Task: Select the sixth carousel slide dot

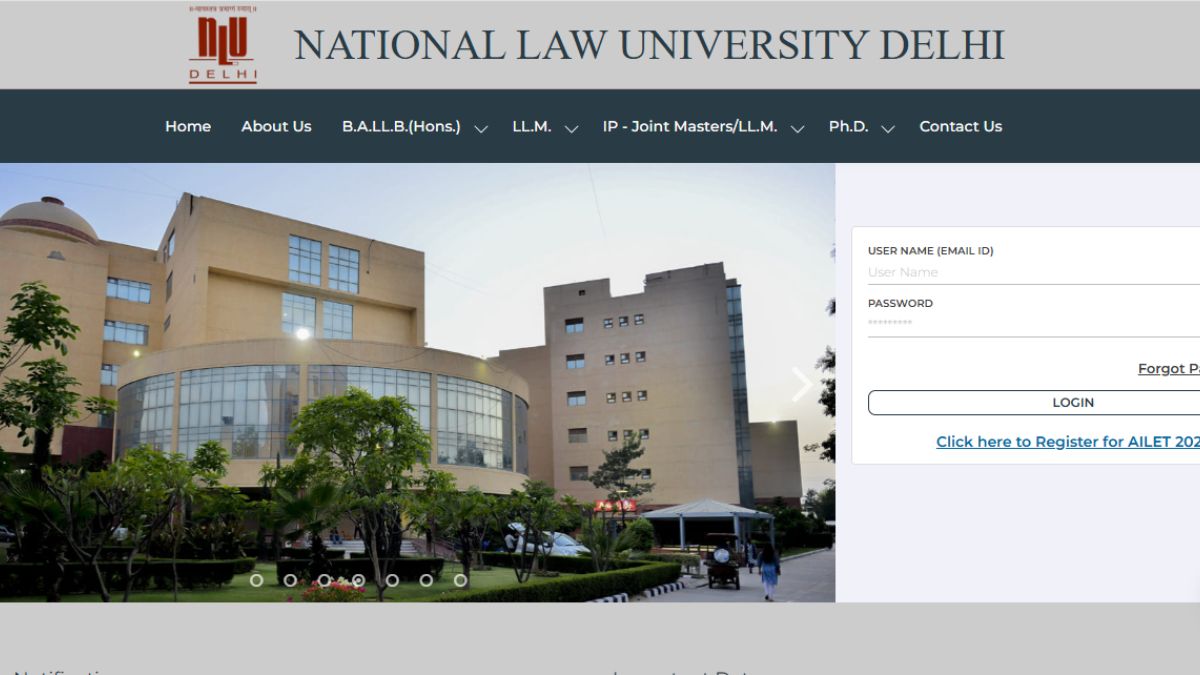Action: [x=426, y=580]
